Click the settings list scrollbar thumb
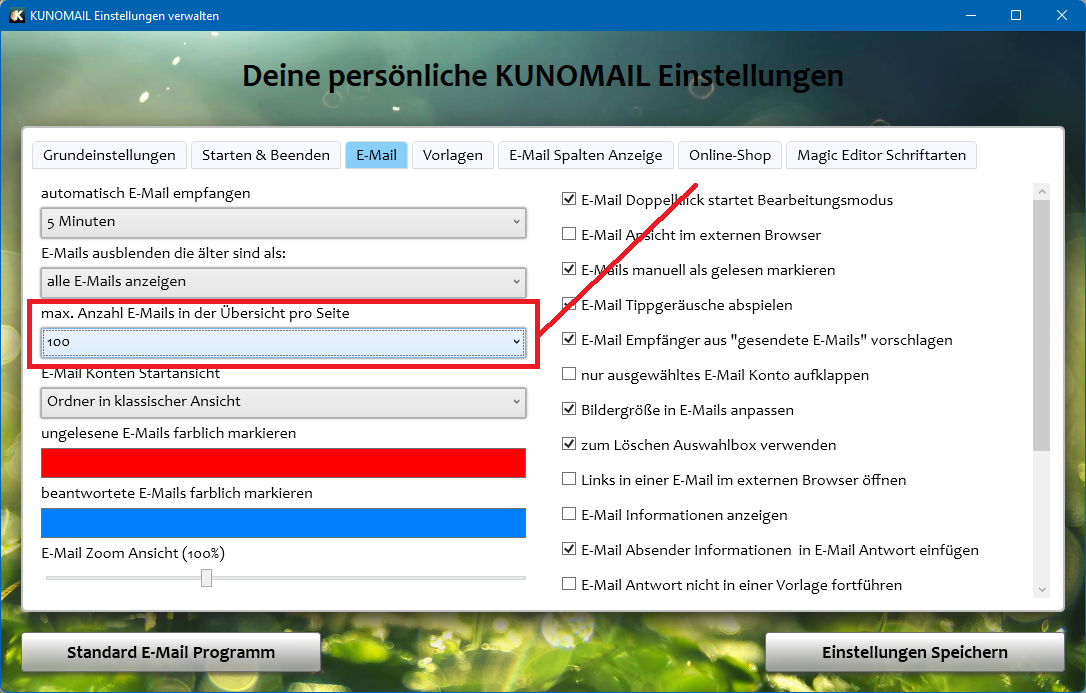The image size is (1086, 693). coord(1041,325)
